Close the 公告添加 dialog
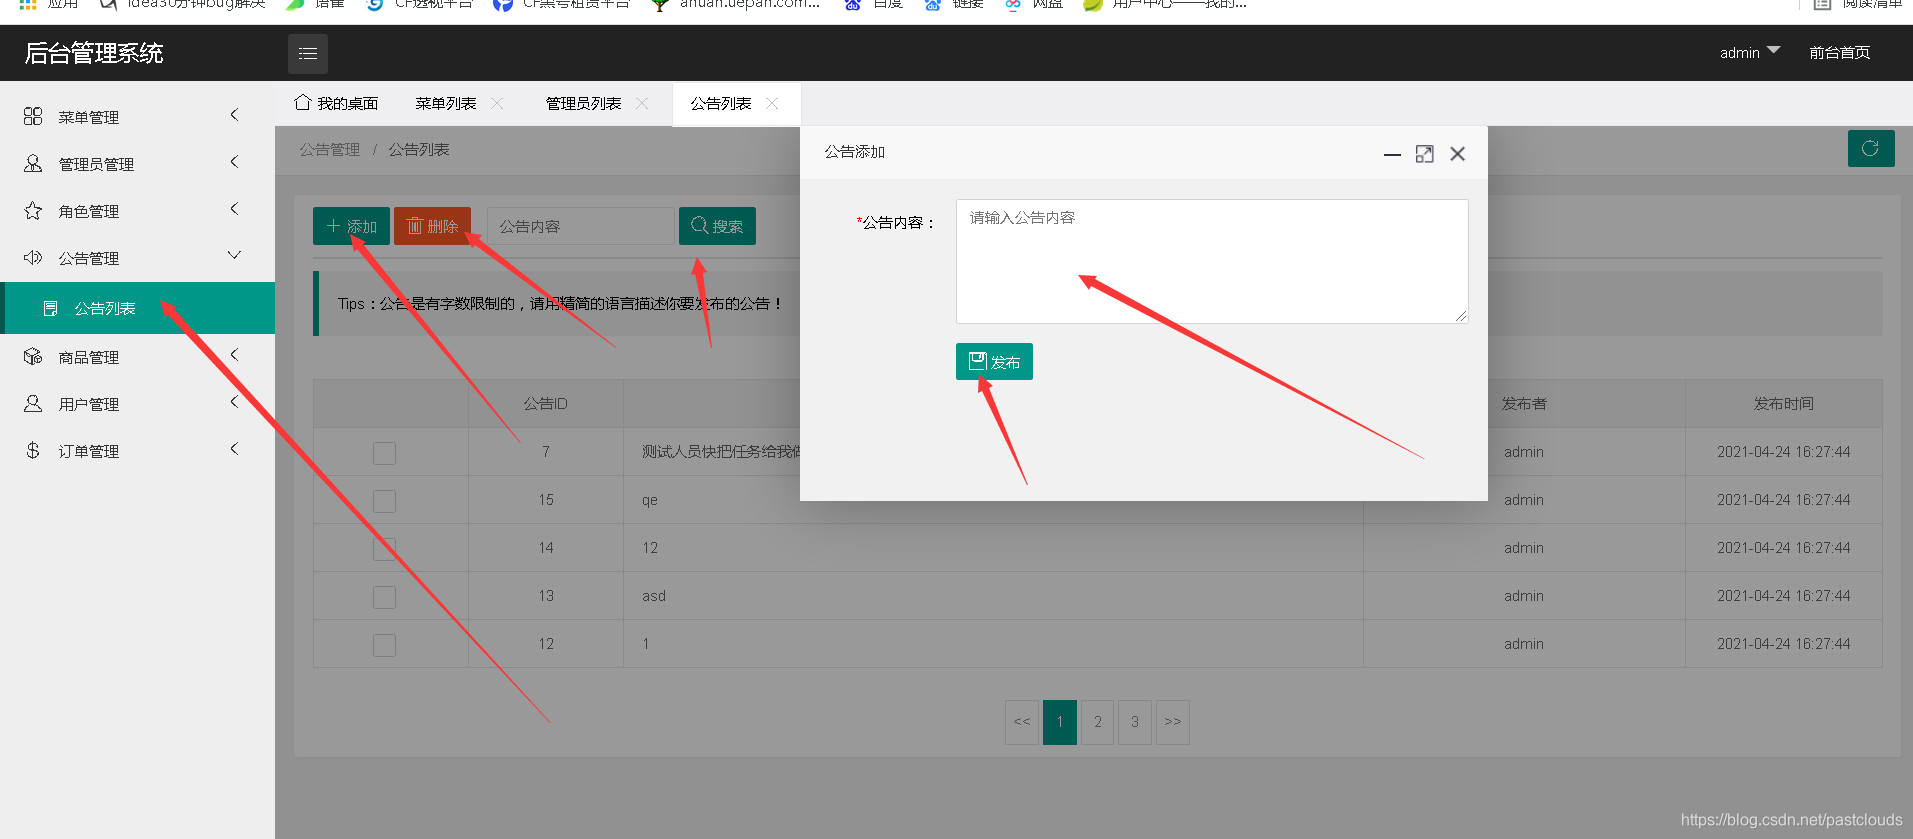1913x839 pixels. tap(1458, 154)
